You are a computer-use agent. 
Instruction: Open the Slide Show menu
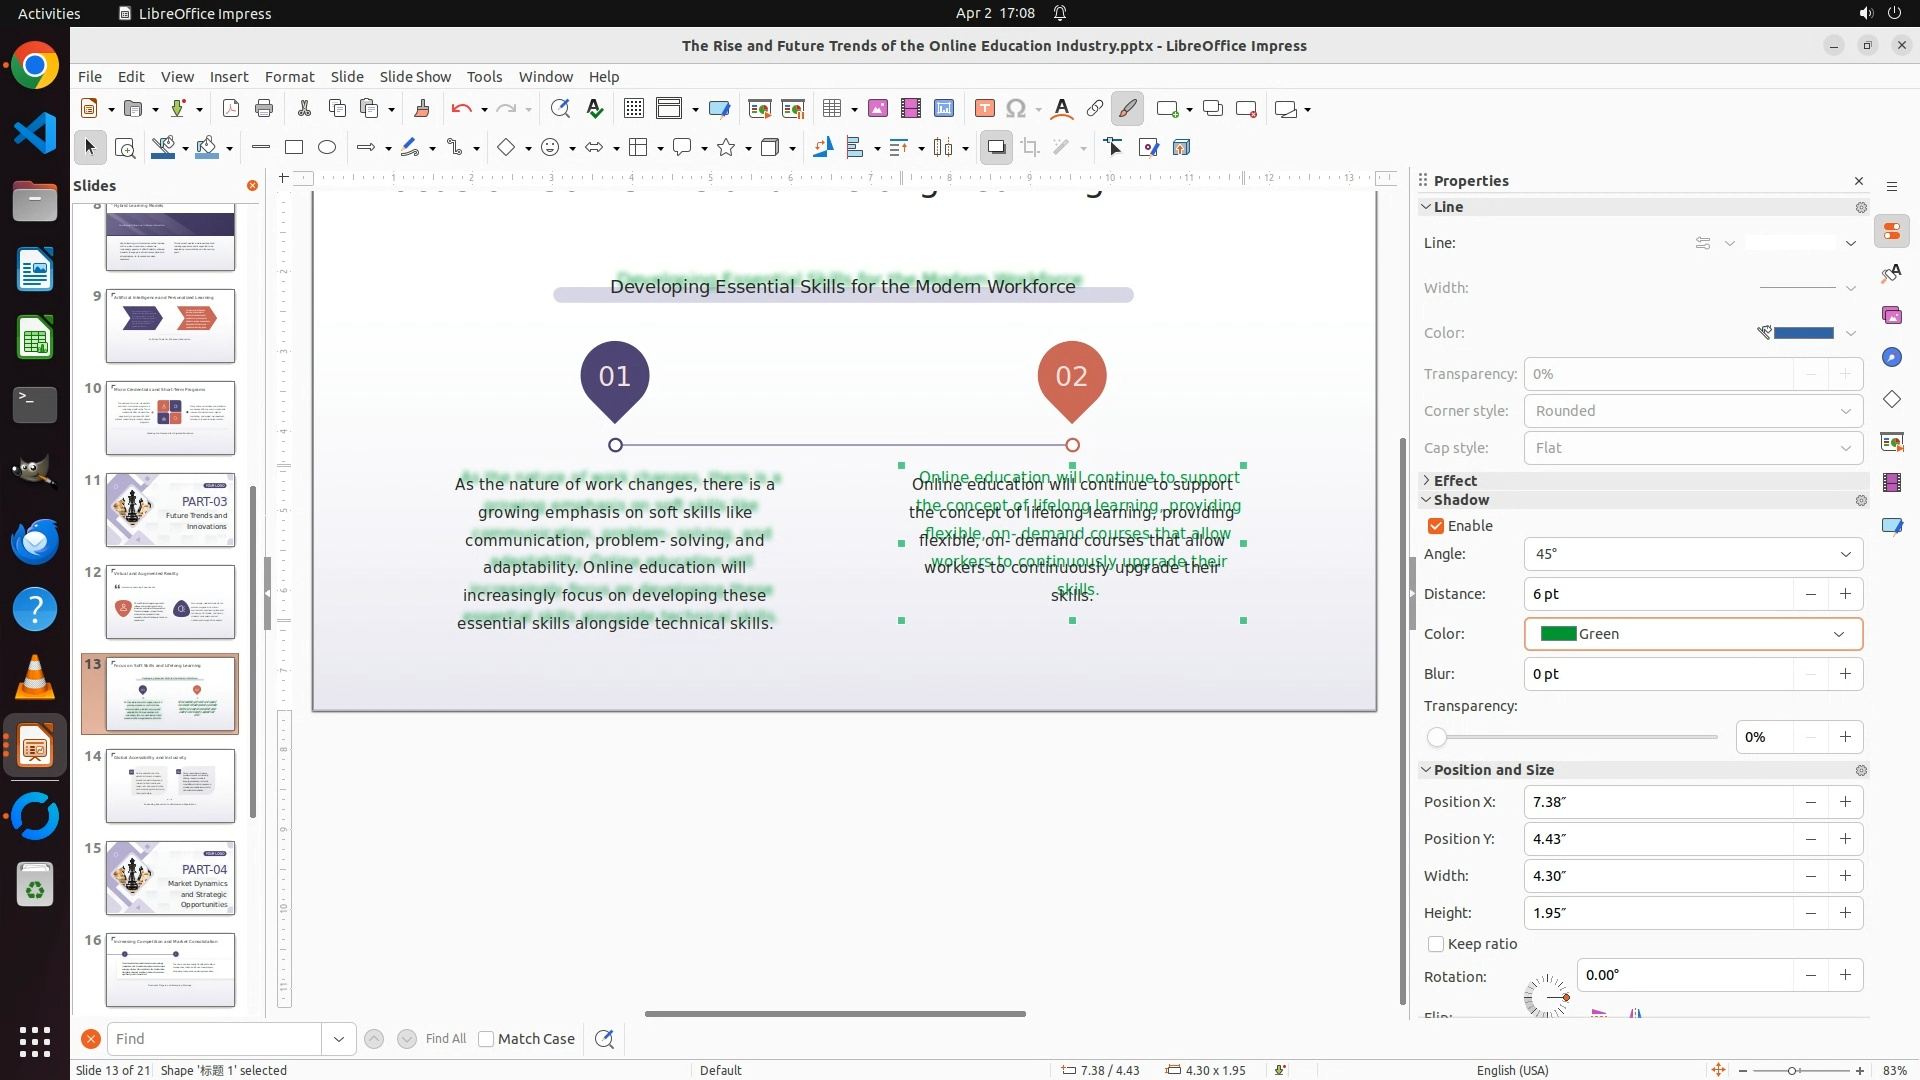point(415,77)
